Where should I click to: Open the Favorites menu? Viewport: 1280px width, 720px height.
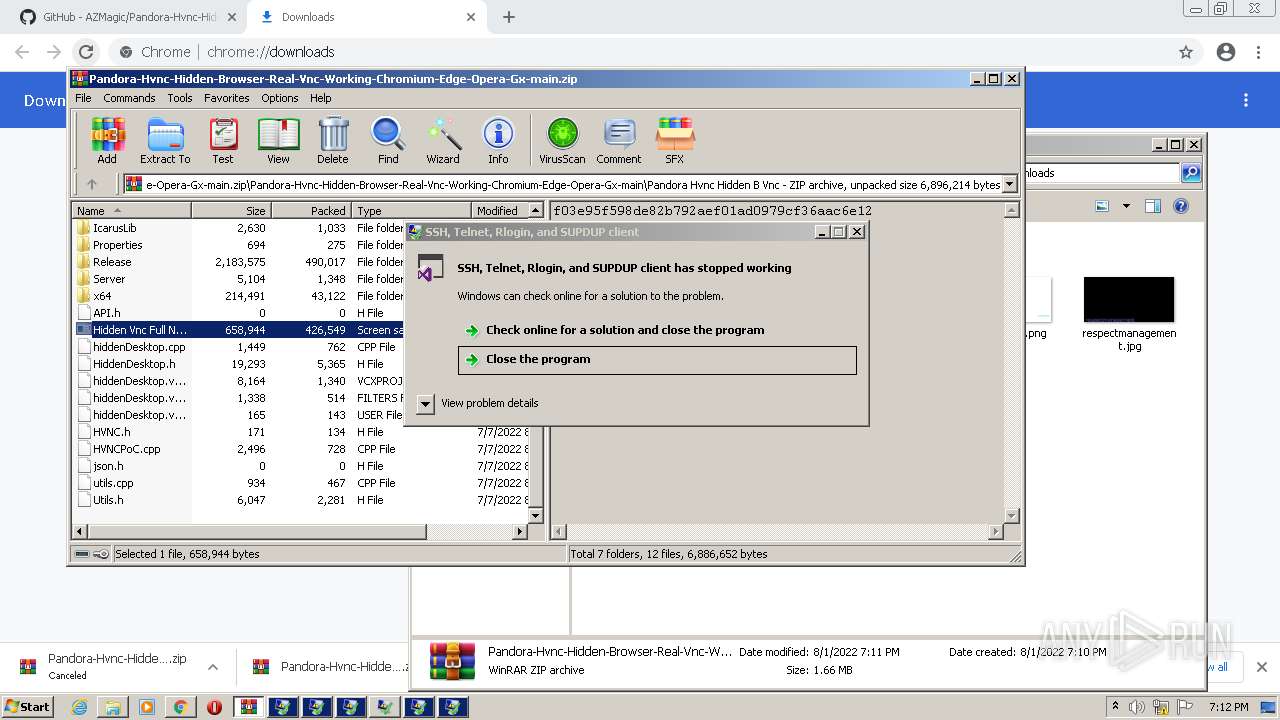[x=227, y=98]
